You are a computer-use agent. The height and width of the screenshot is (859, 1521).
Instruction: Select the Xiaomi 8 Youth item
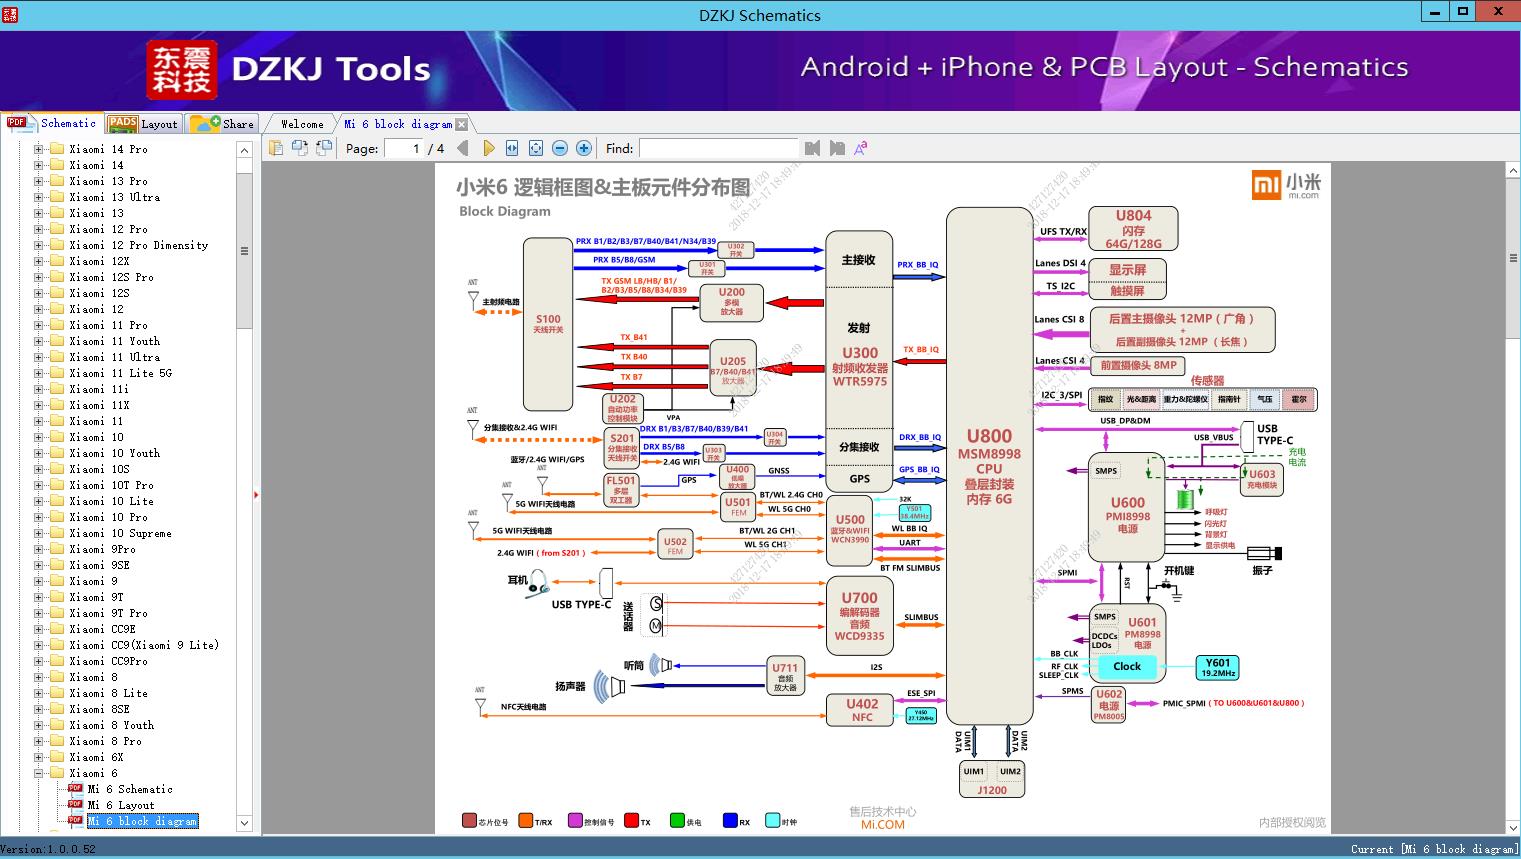click(111, 725)
